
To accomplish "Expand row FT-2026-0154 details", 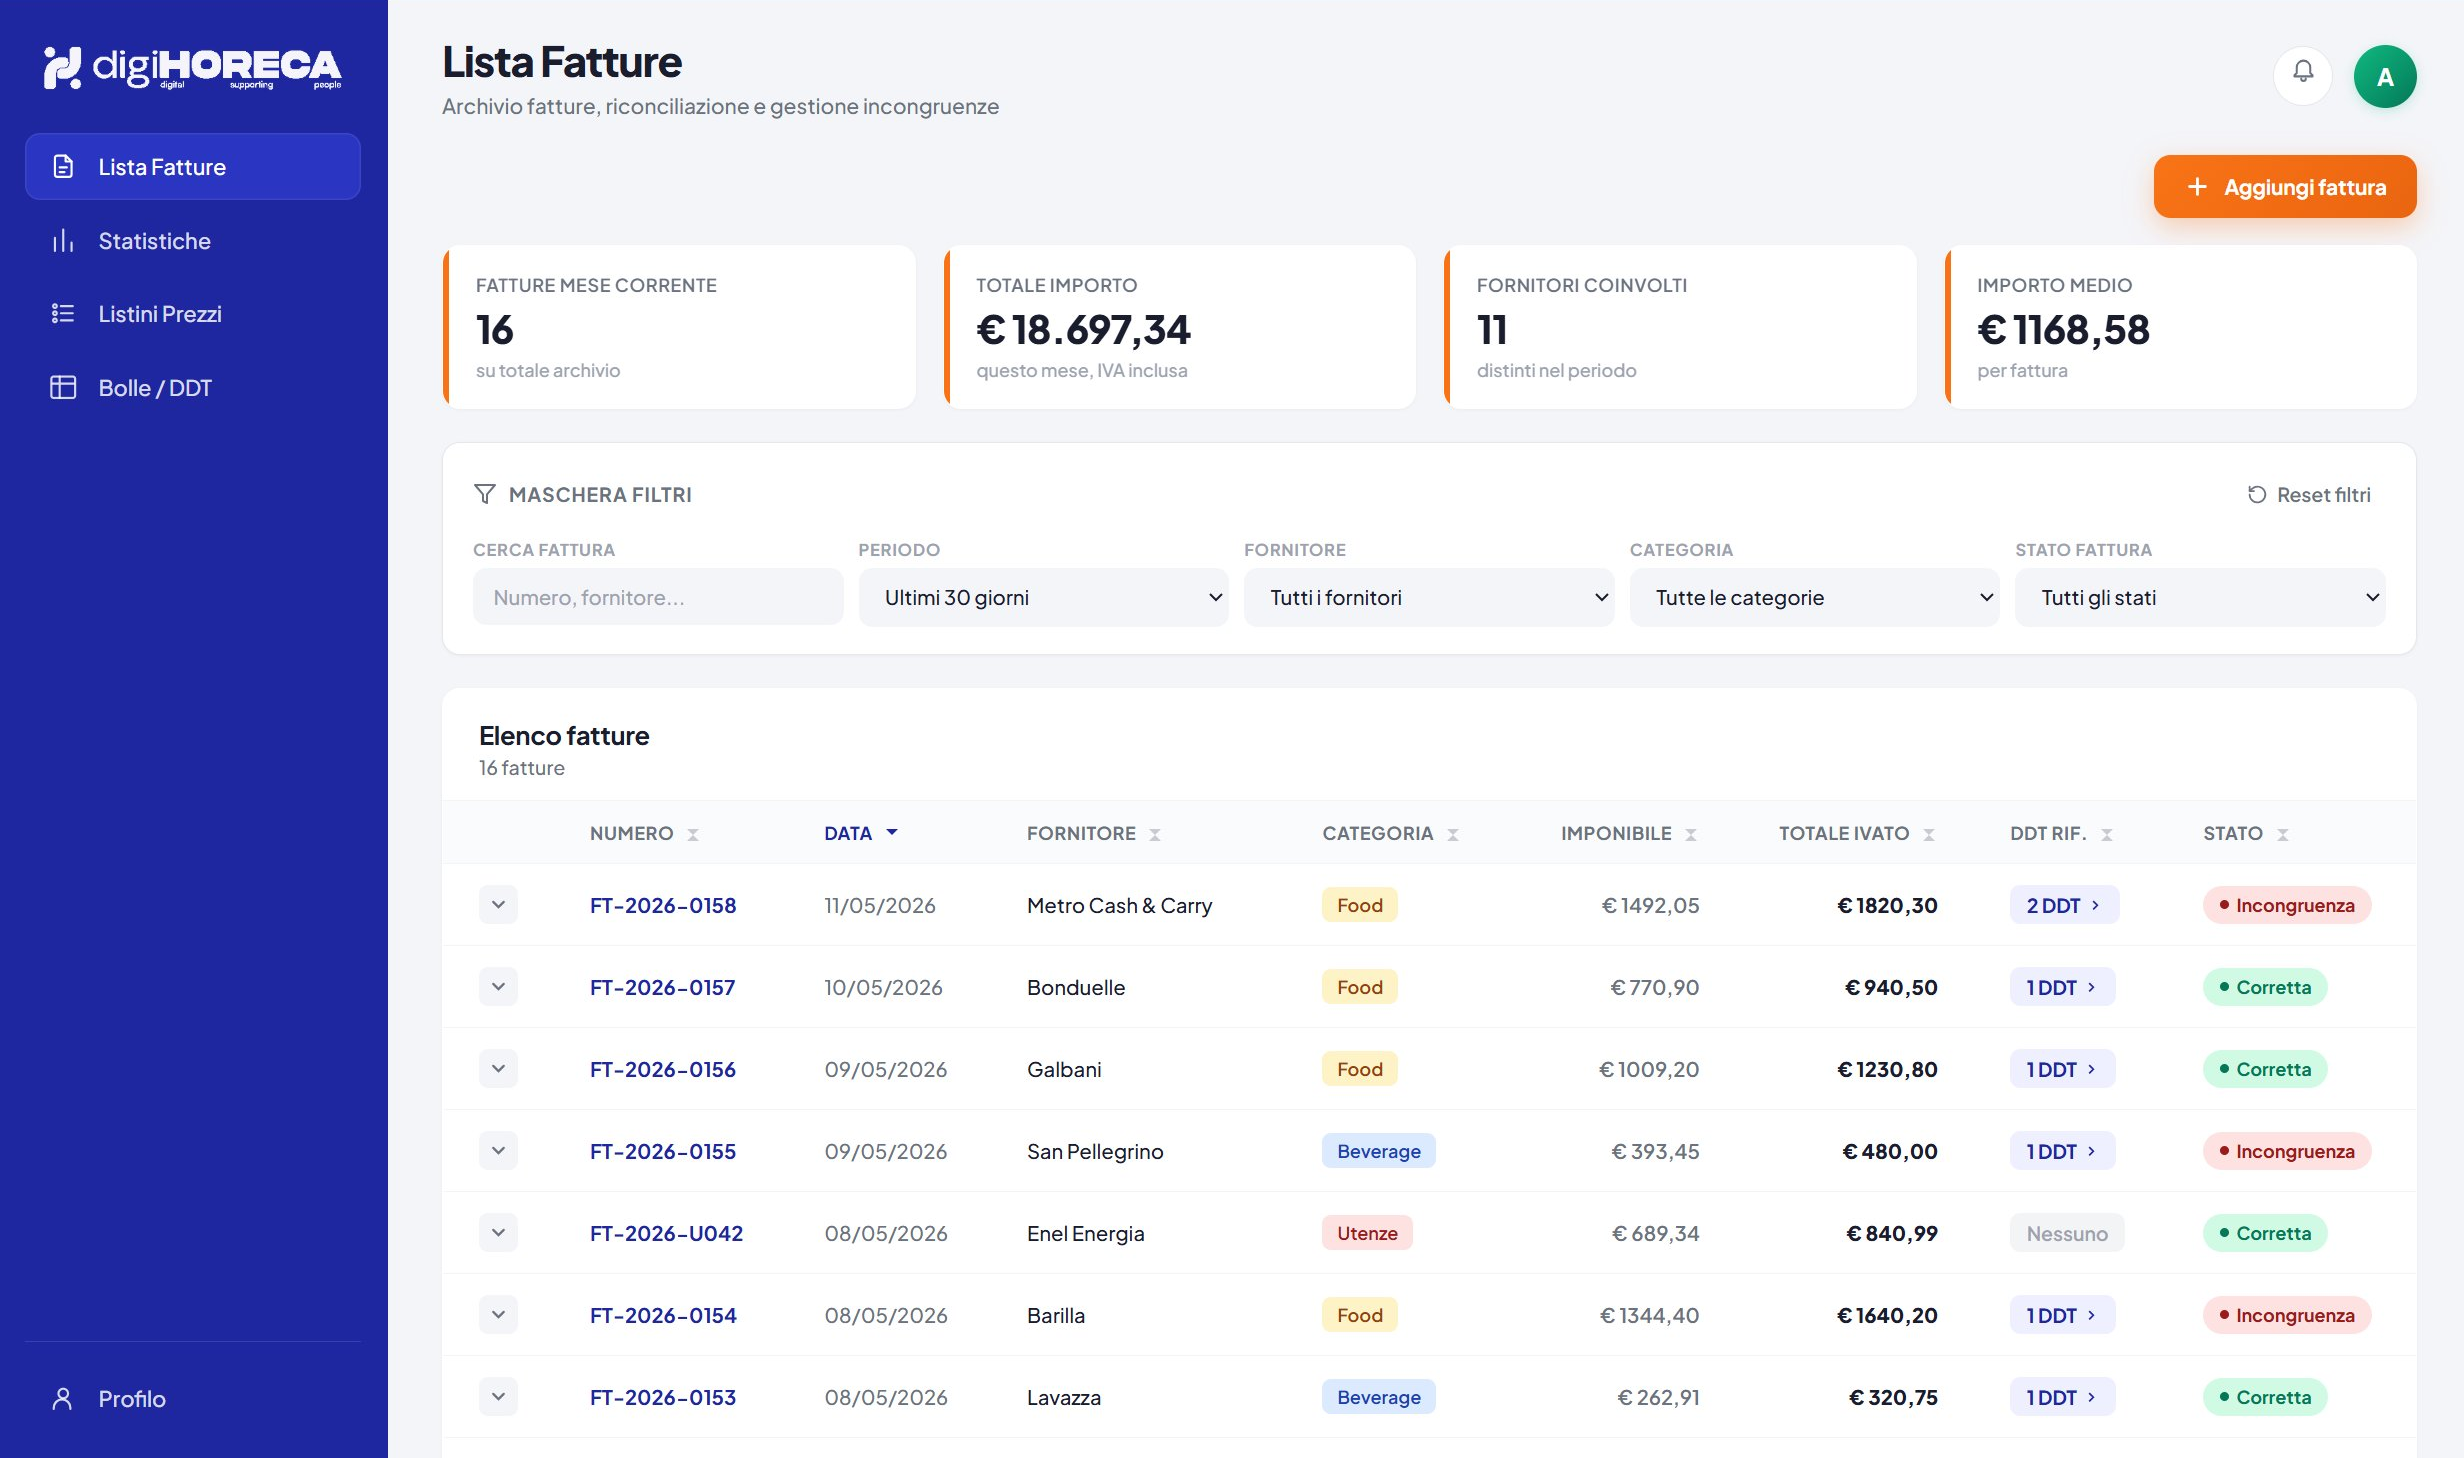I will [x=498, y=1315].
